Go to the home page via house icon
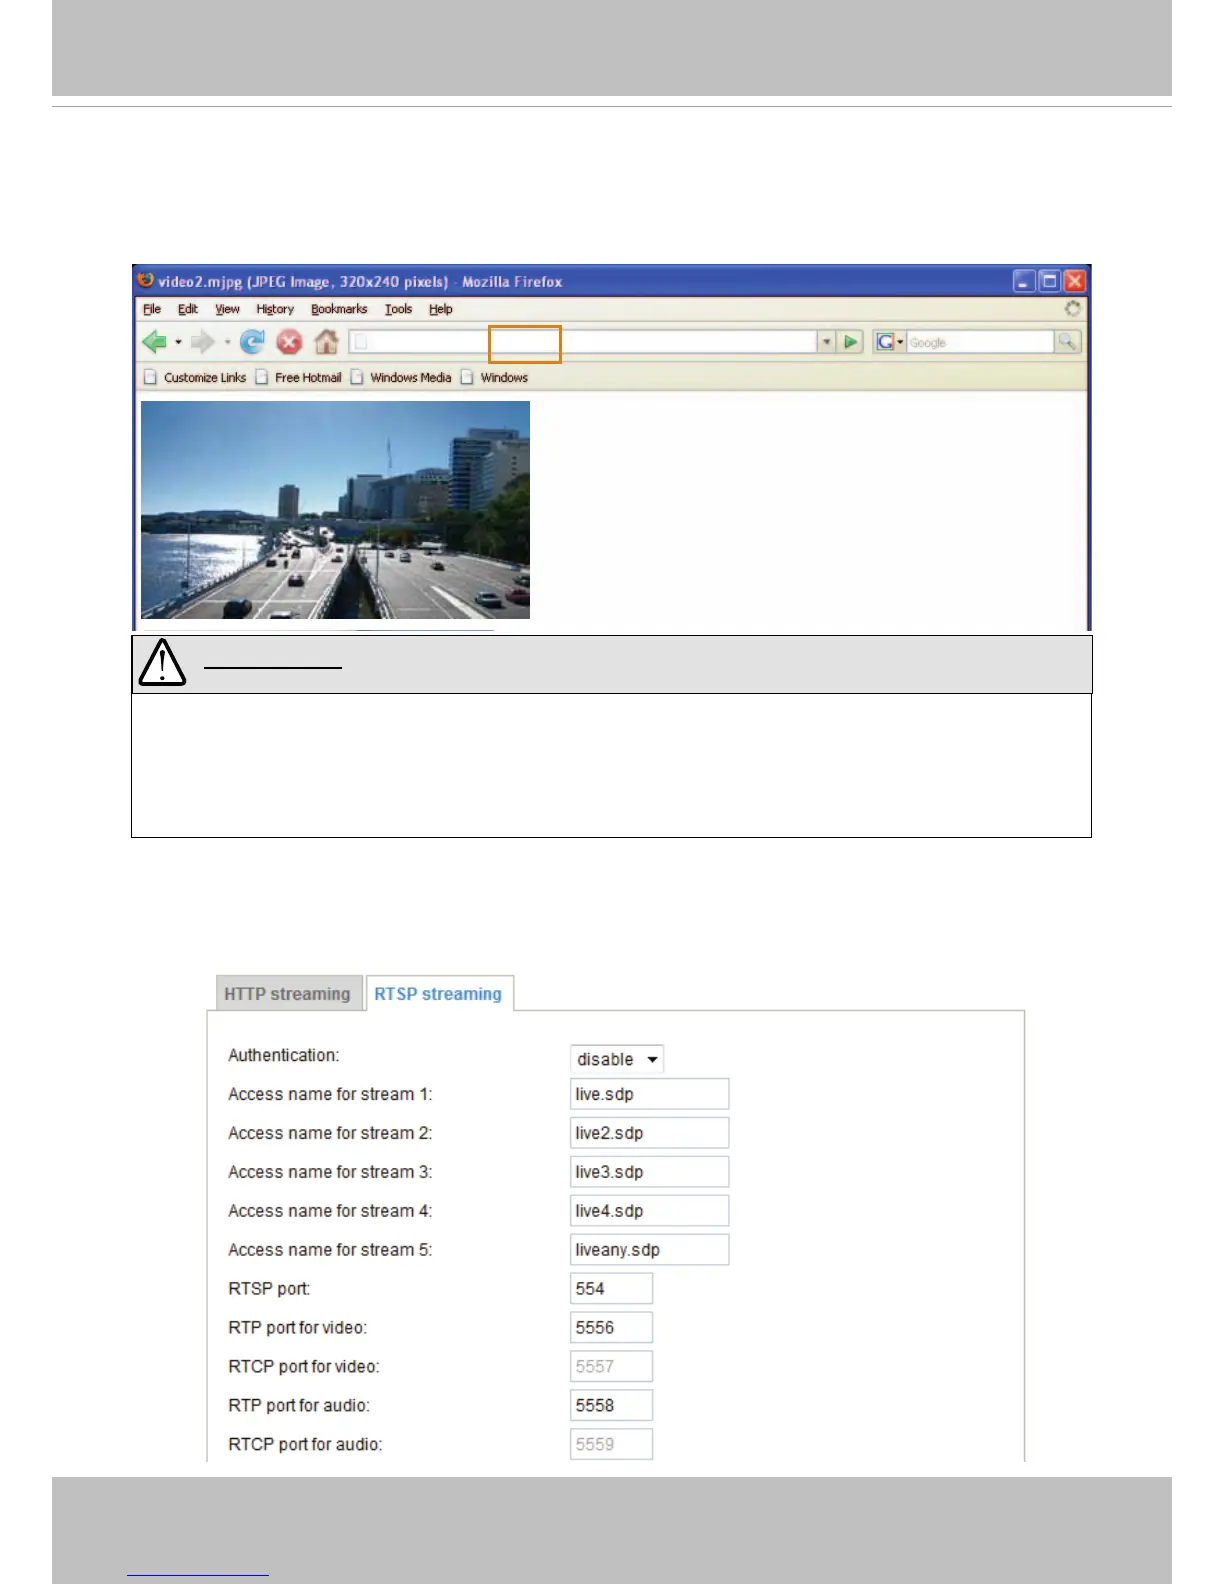The width and height of the screenshot is (1224, 1584). coord(326,342)
